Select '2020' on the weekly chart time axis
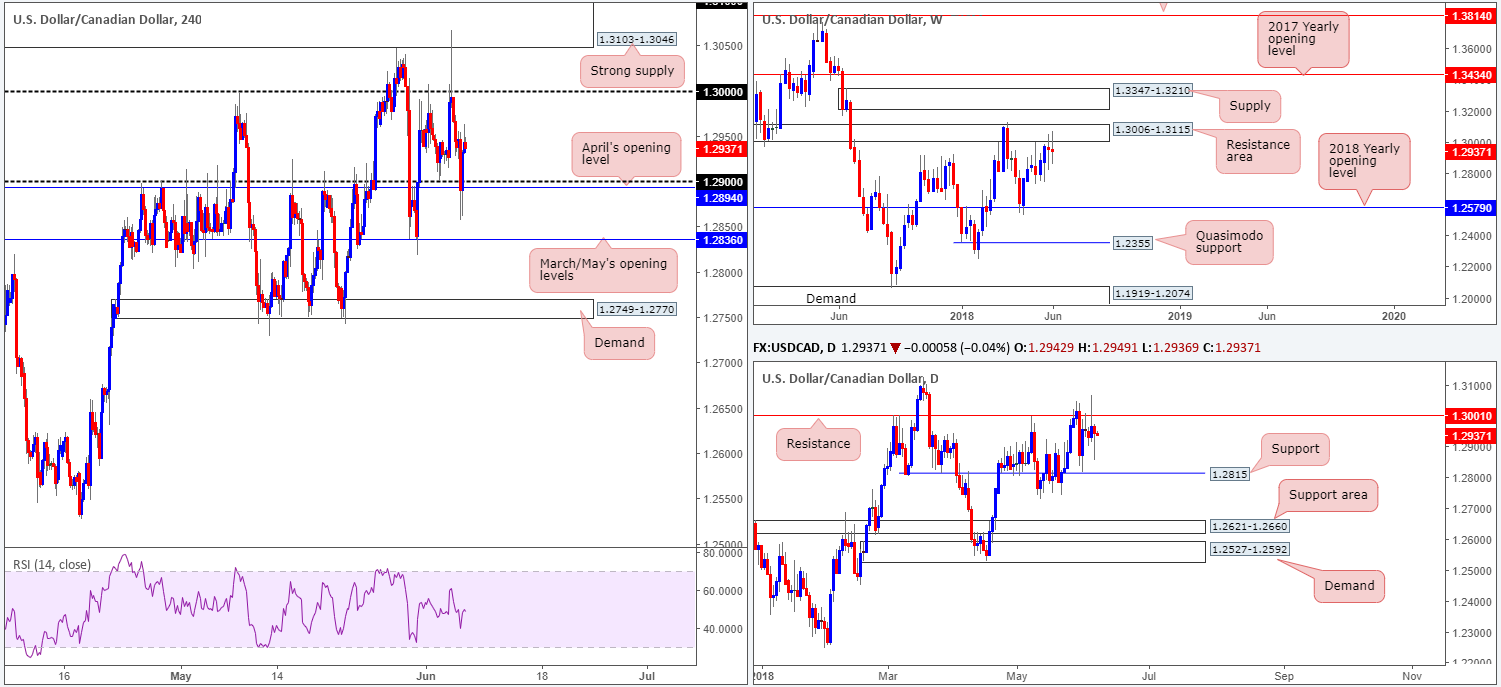 pyautogui.click(x=1393, y=315)
